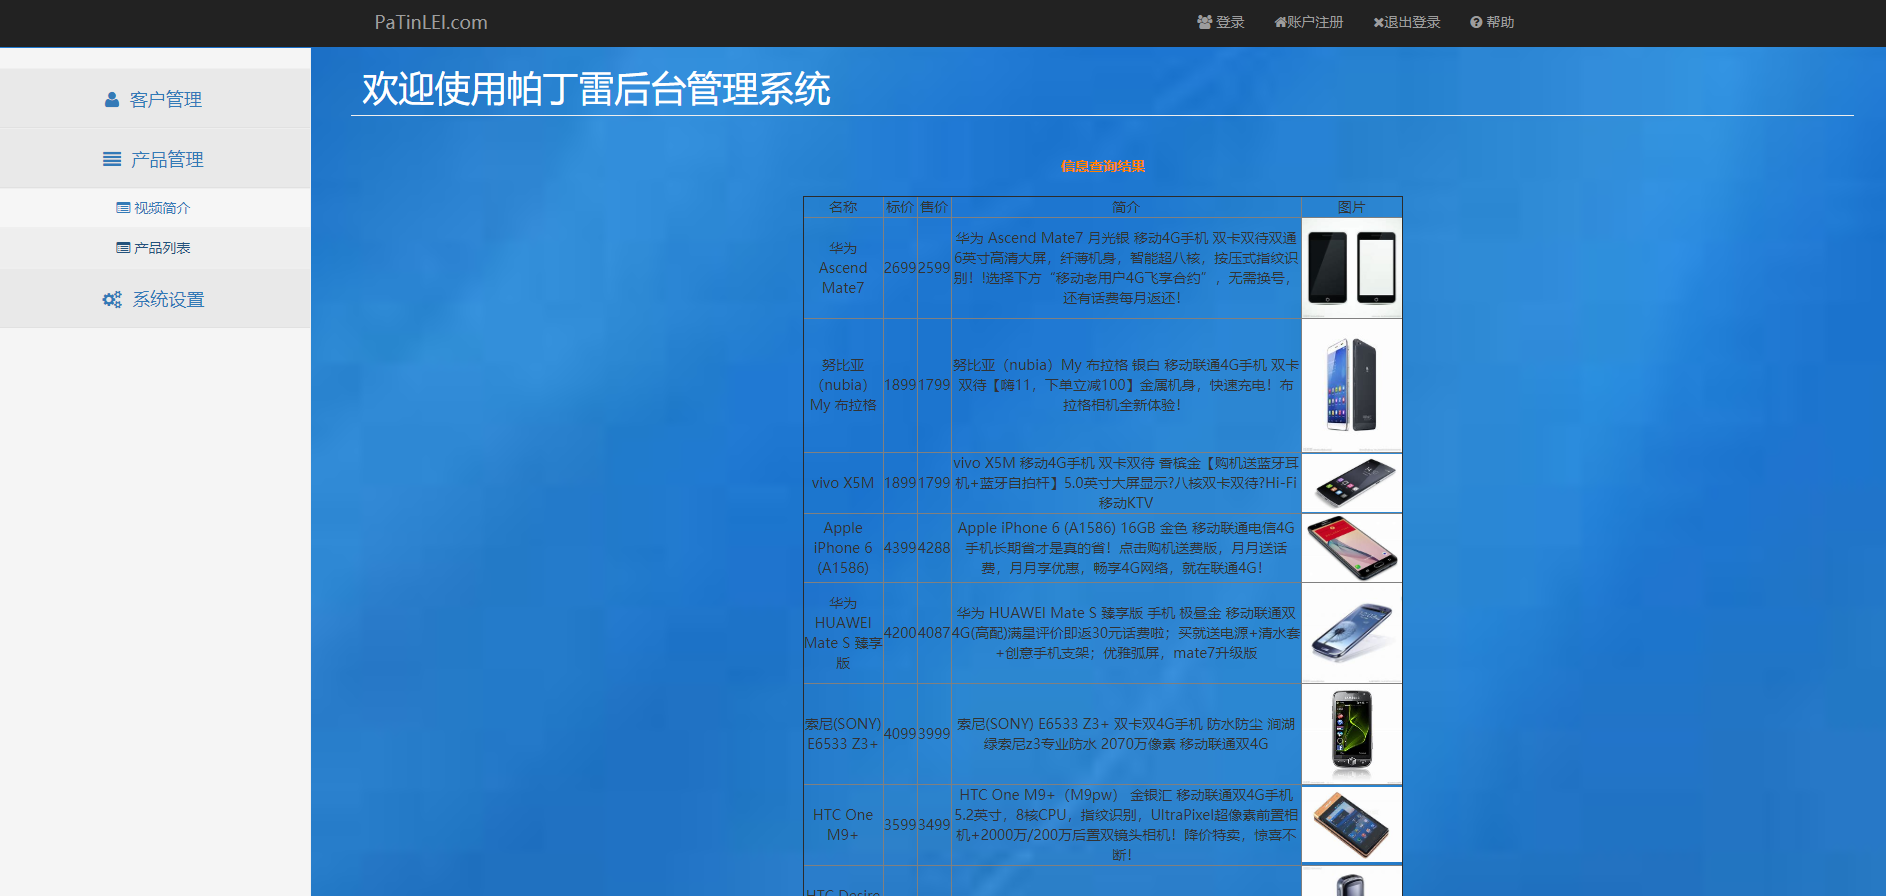1886x896 pixels.
Task: Click the gears icon beside 系统设置
Action: [x=112, y=299]
